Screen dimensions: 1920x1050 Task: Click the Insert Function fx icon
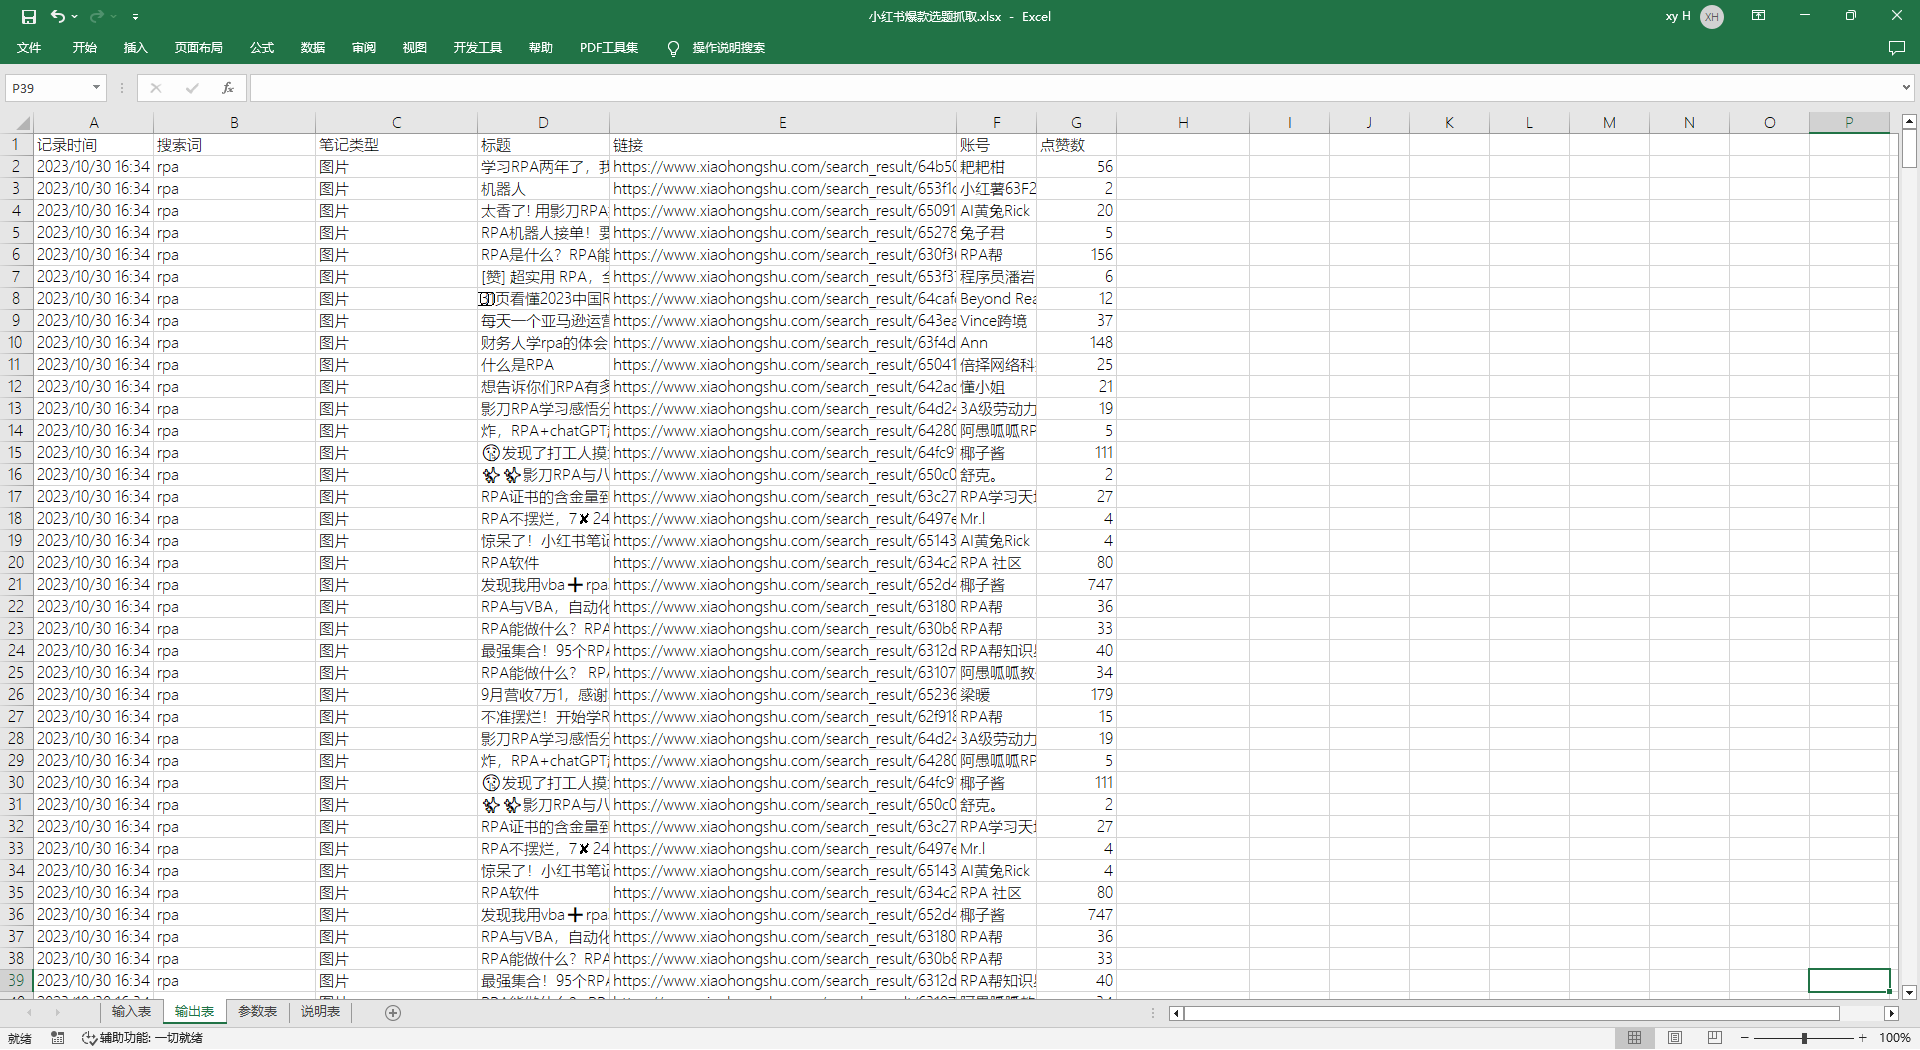coord(228,88)
